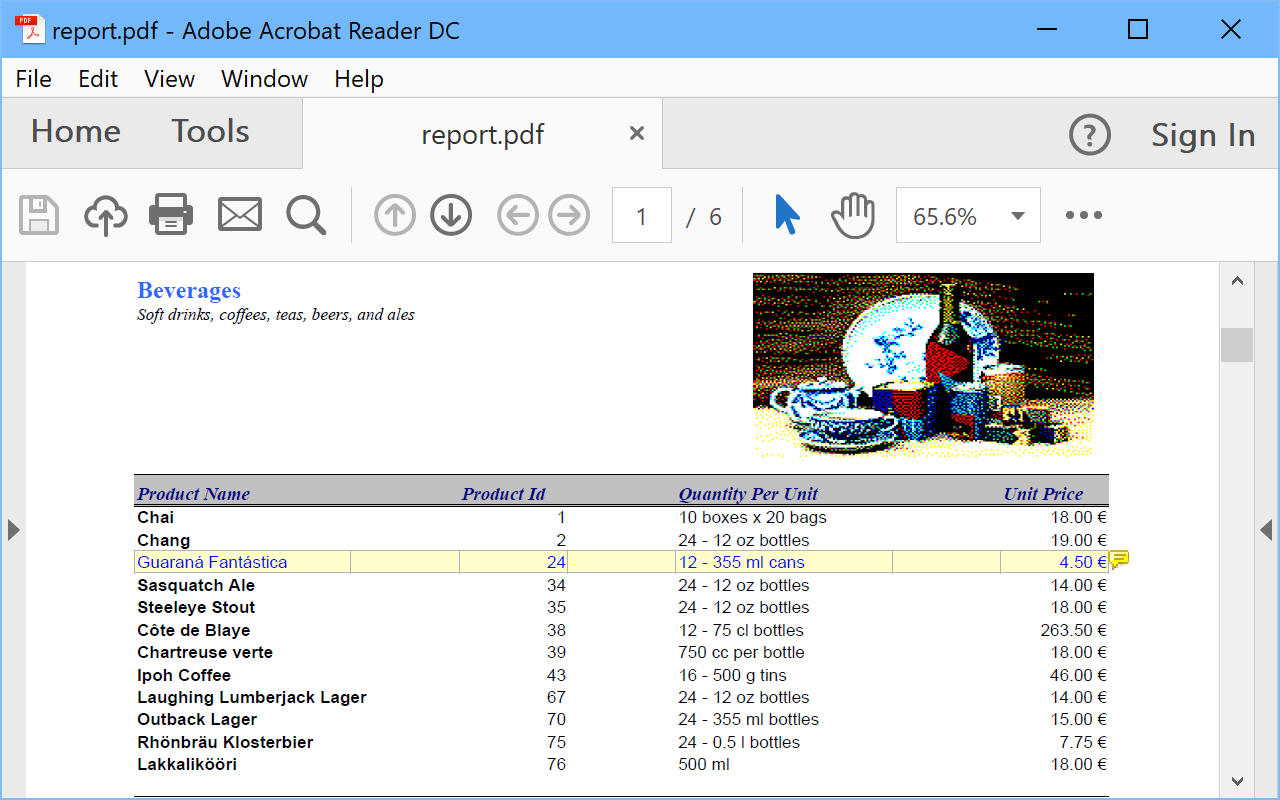
Task: Open the Find text magnifier icon
Action: [x=306, y=215]
